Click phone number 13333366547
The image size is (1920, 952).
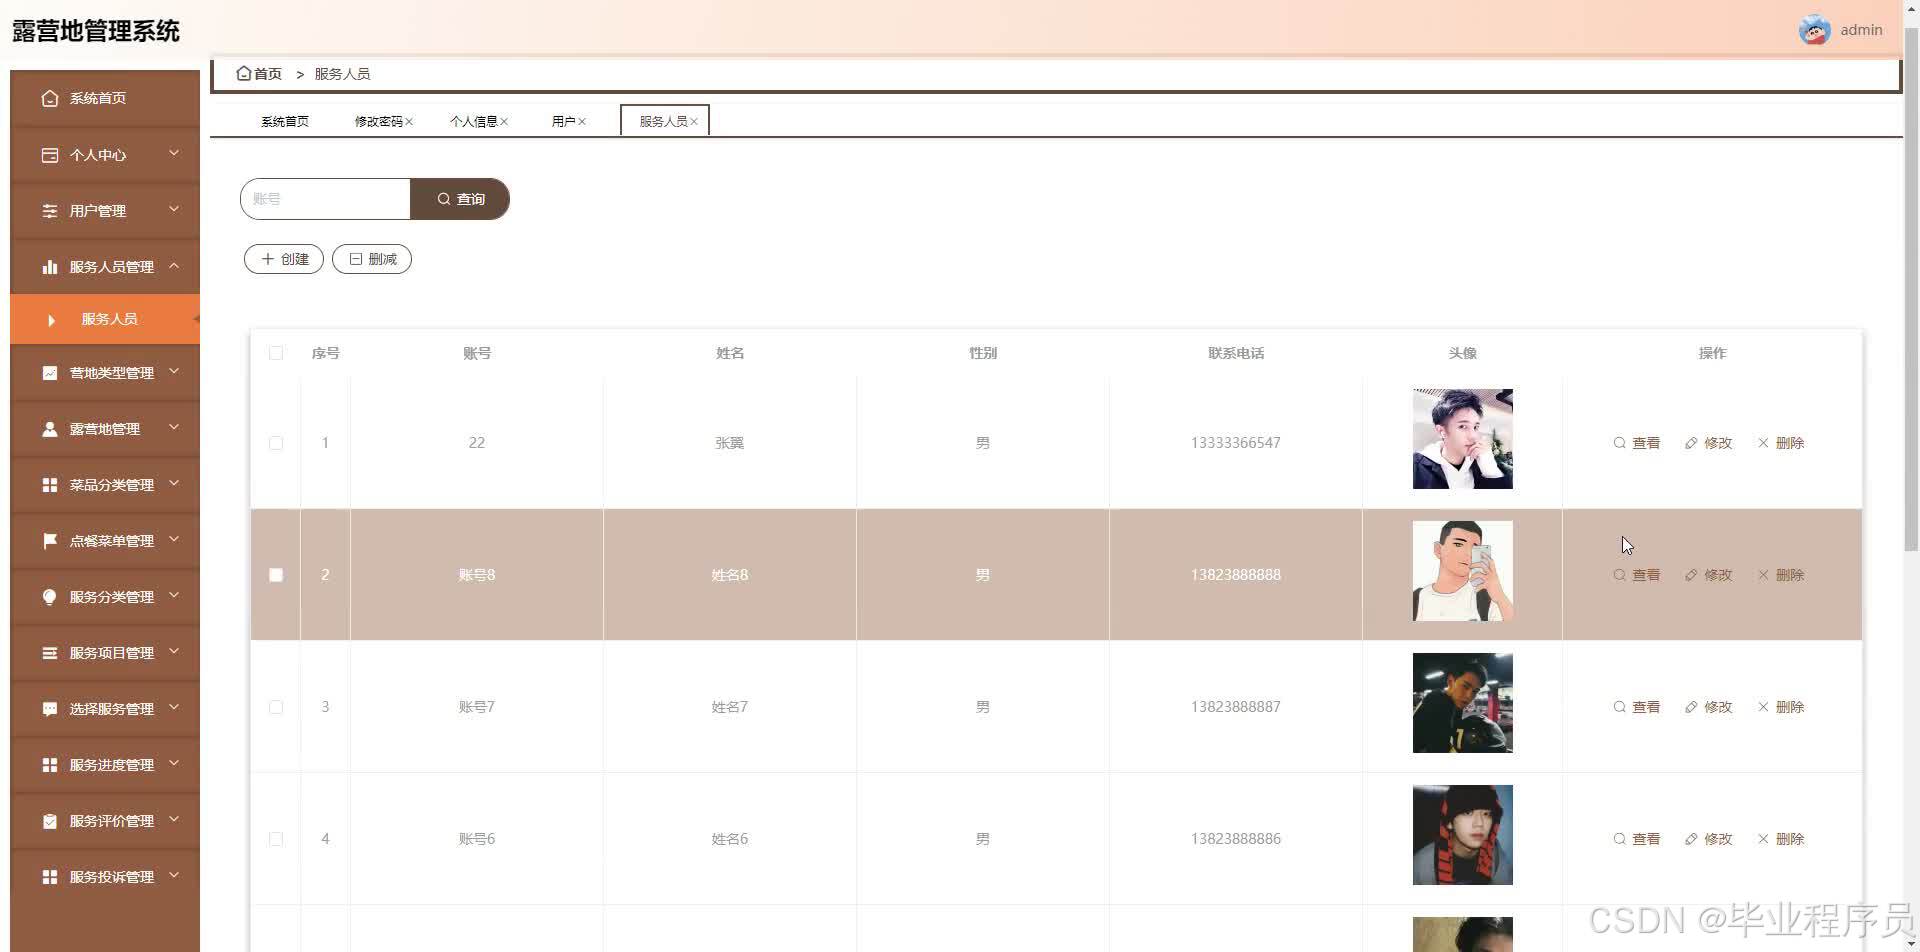pos(1235,443)
